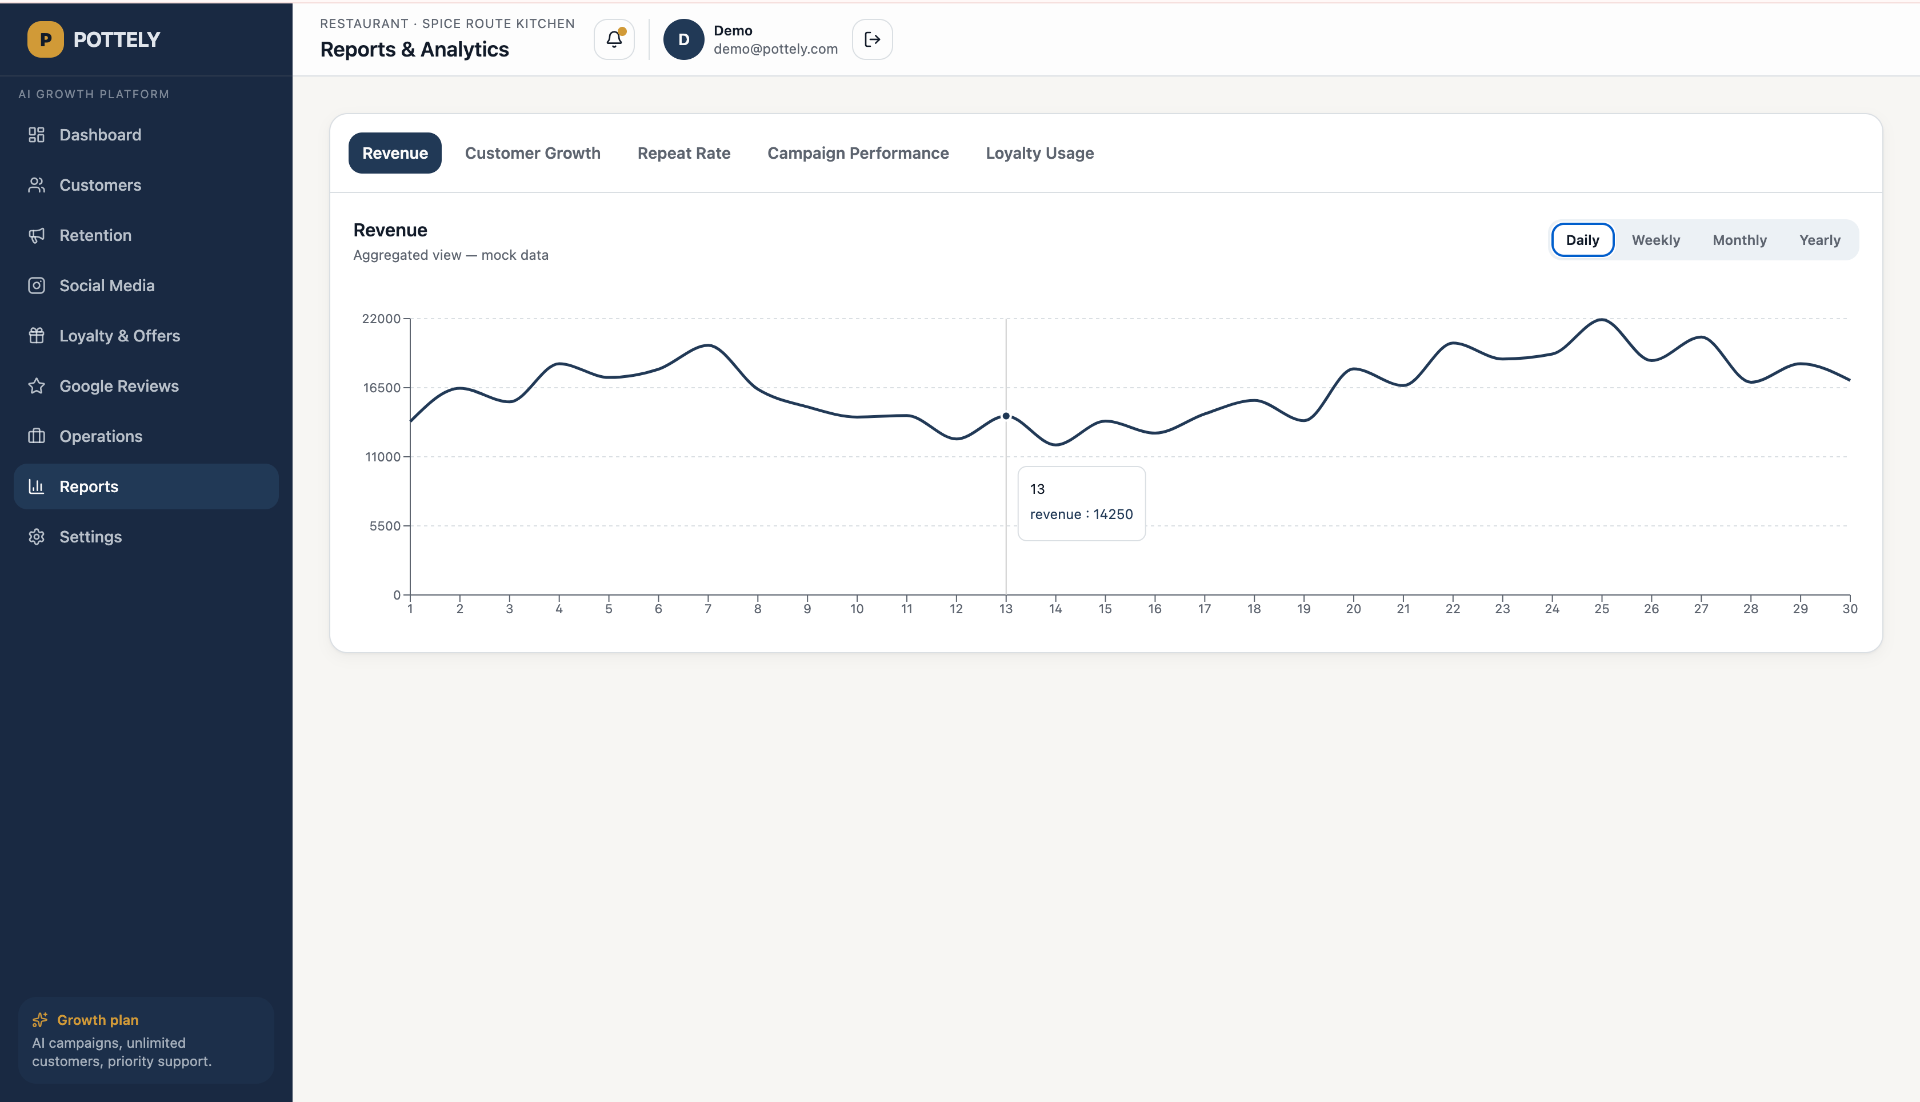Click the Dashboard grid icon

click(37, 135)
